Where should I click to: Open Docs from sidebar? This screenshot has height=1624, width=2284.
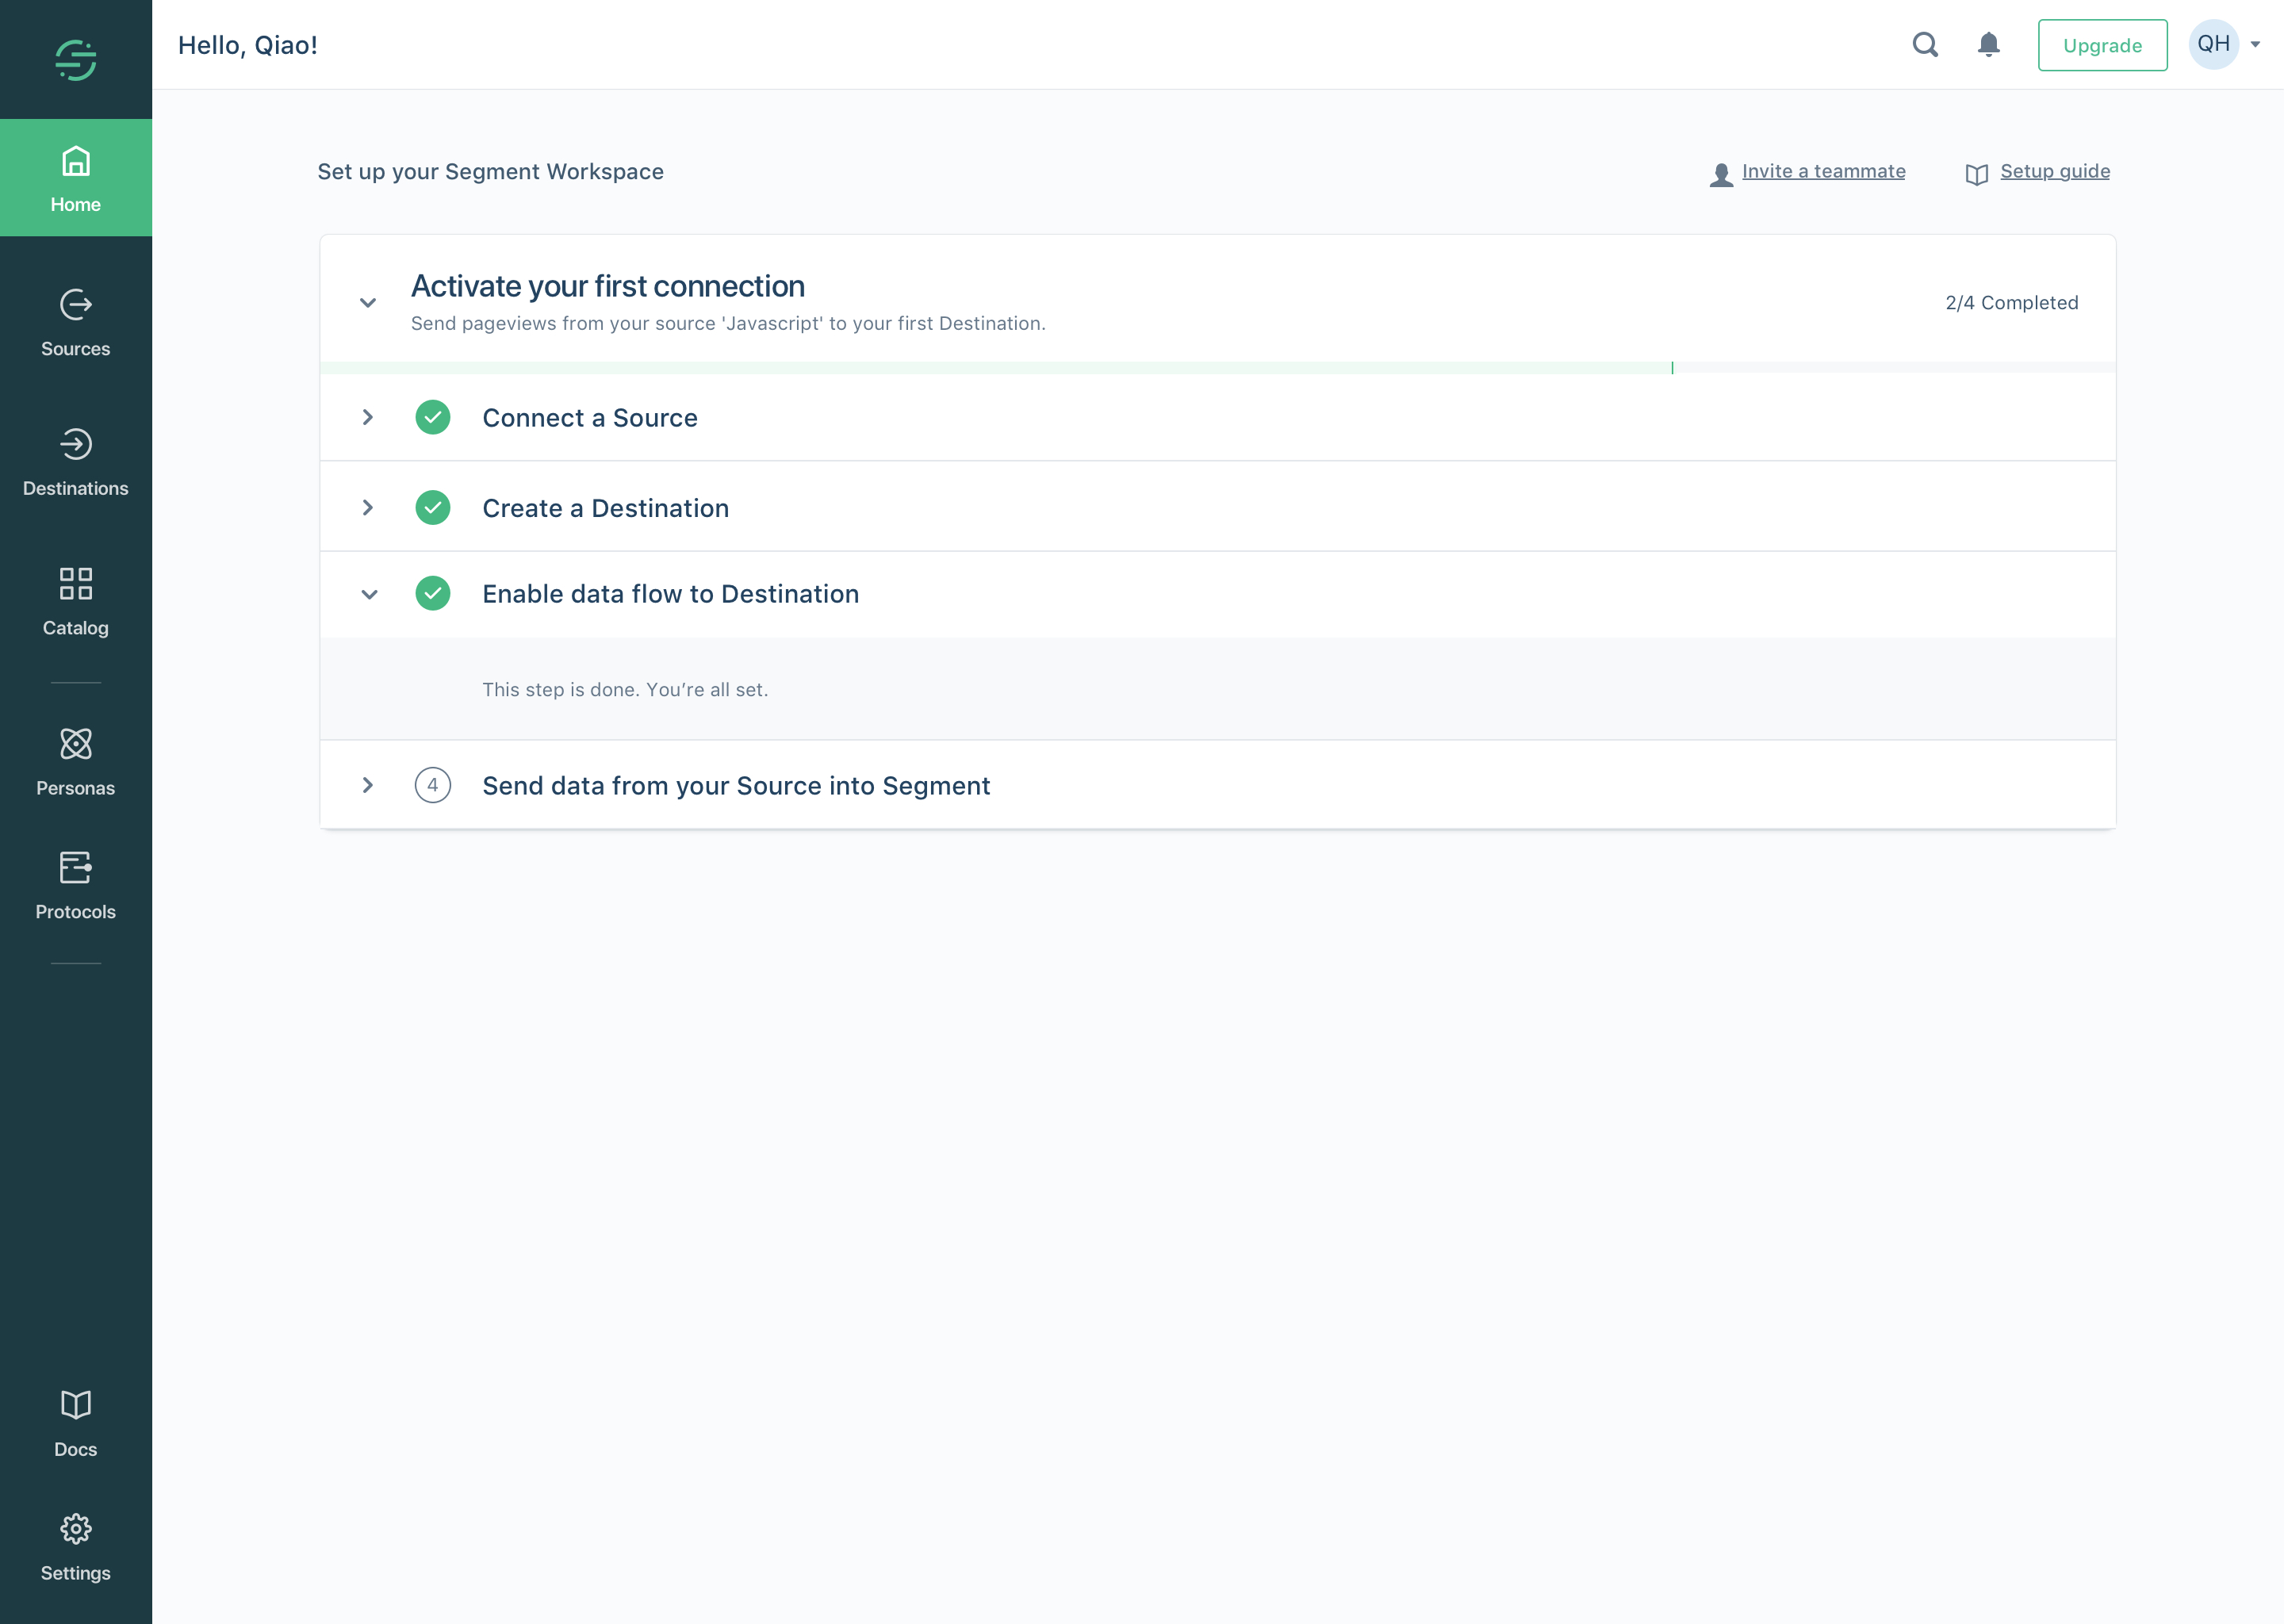(76, 1423)
